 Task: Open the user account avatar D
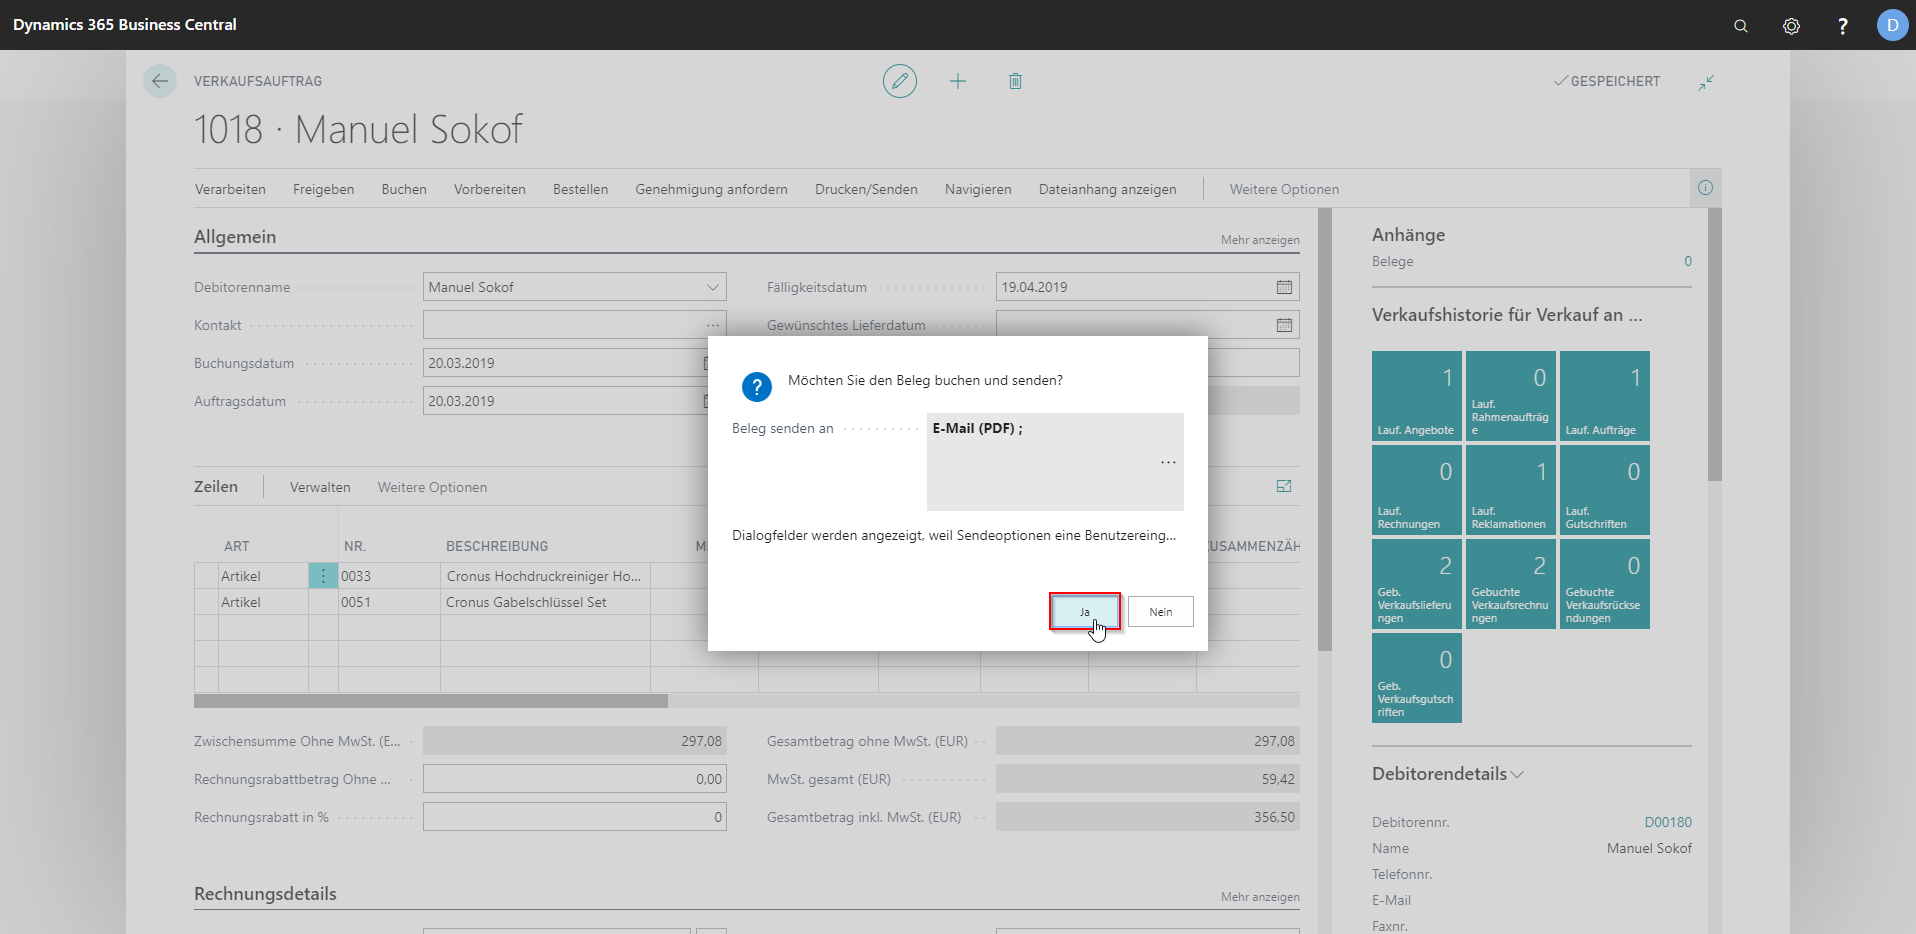(1892, 25)
